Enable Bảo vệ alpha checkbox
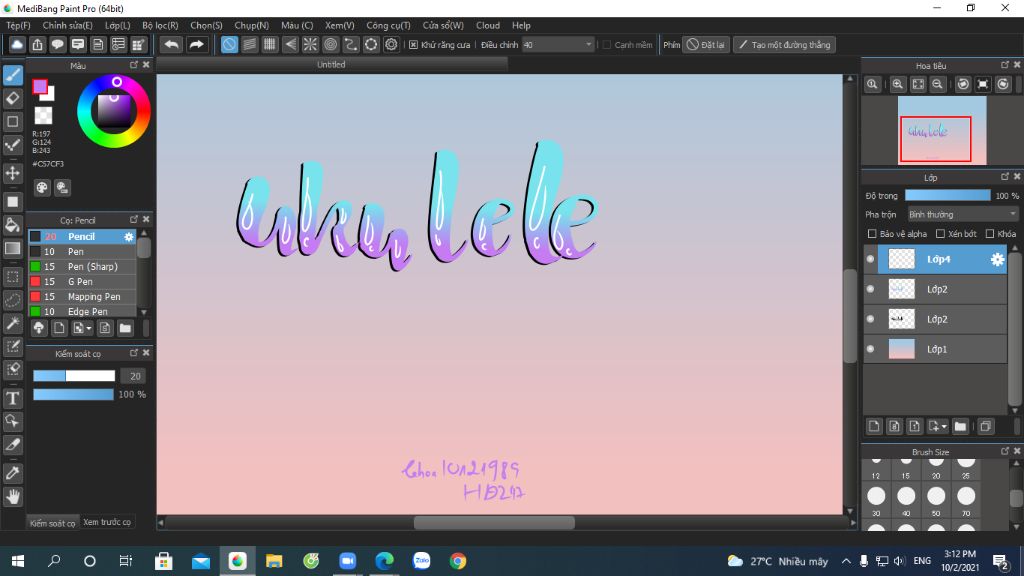1024x576 pixels. 872,233
